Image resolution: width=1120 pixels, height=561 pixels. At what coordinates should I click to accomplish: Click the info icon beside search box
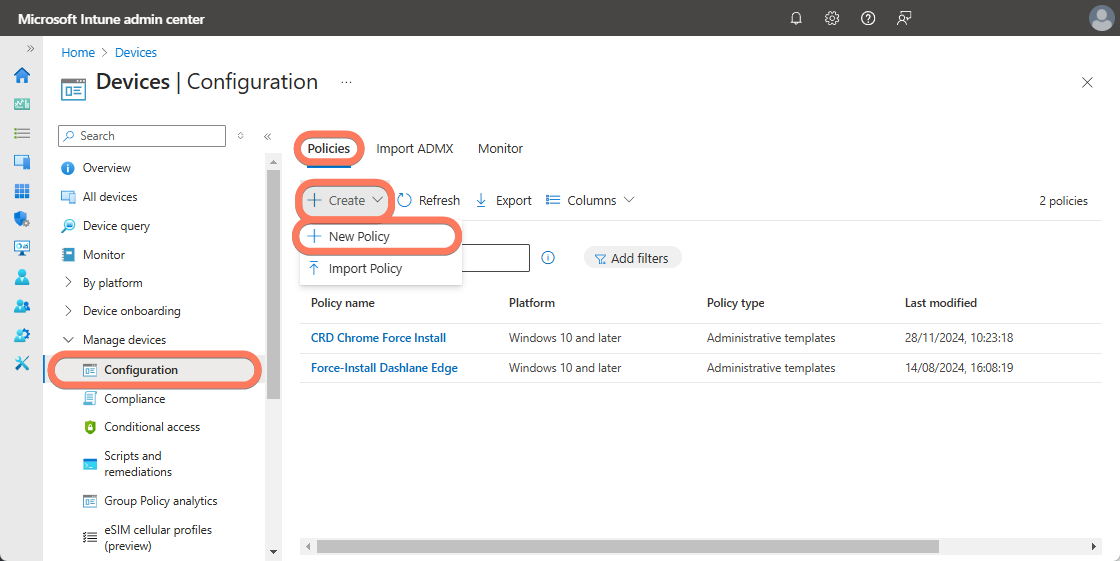[548, 258]
